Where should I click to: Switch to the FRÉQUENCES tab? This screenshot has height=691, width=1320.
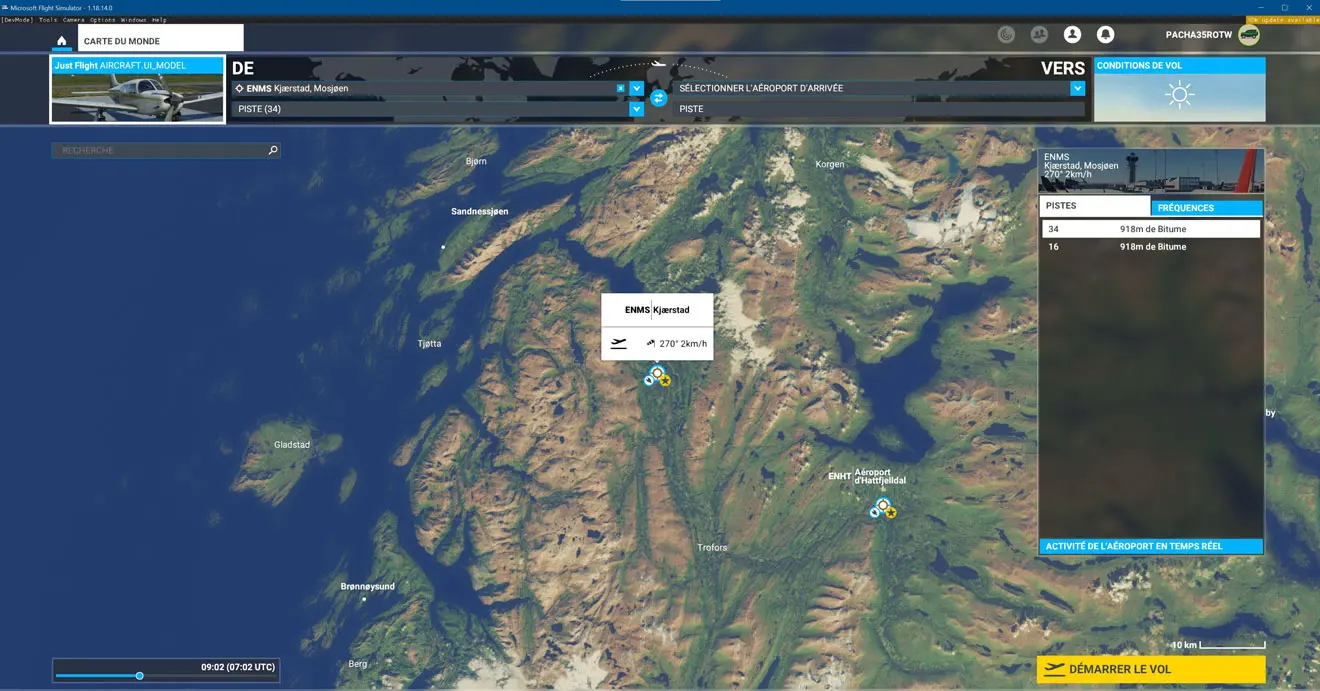click(1207, 208)
